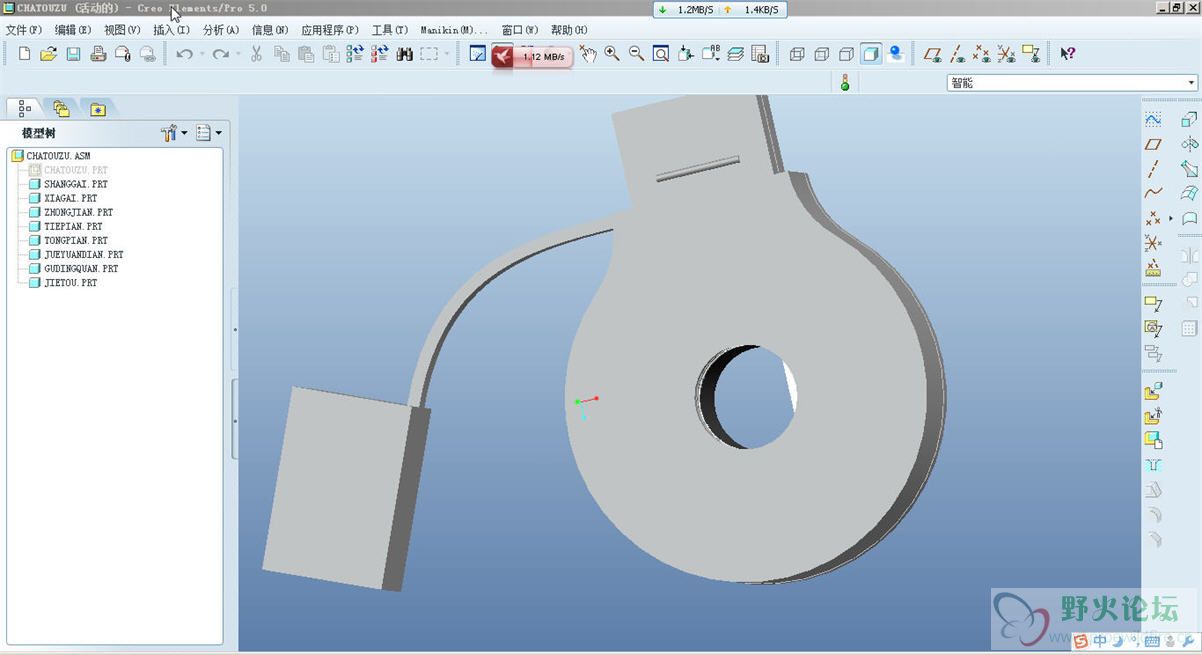Open the 分析(A) menu
The image size is (1202, 655).
point(221,30)
